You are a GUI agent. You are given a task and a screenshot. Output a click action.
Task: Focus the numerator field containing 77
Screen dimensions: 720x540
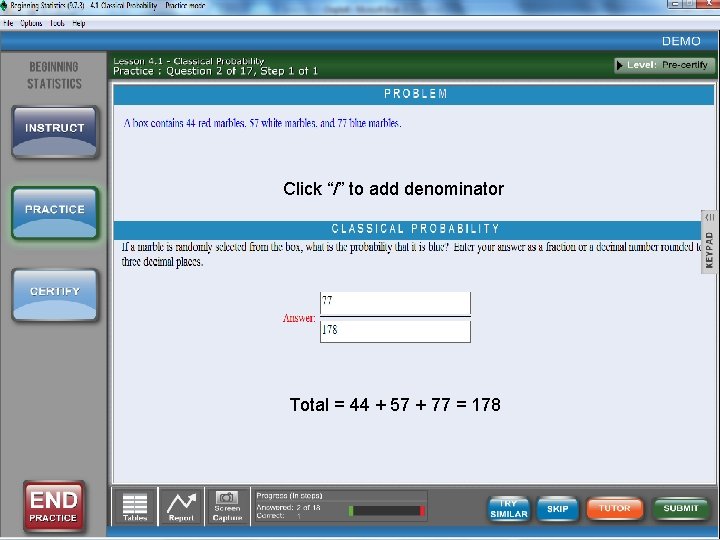395,303
